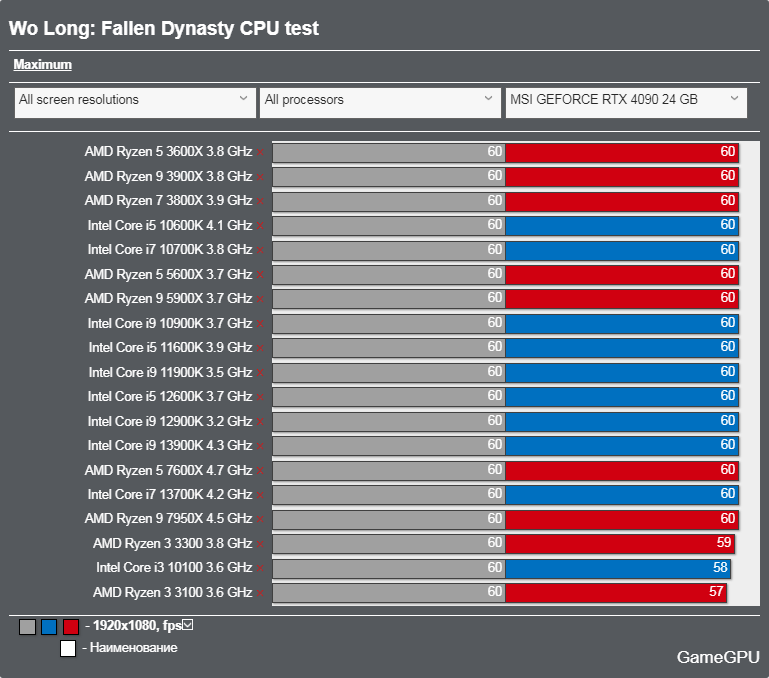Click the red bar of AMD Ryzen 5 7600X

coord(622,470)
